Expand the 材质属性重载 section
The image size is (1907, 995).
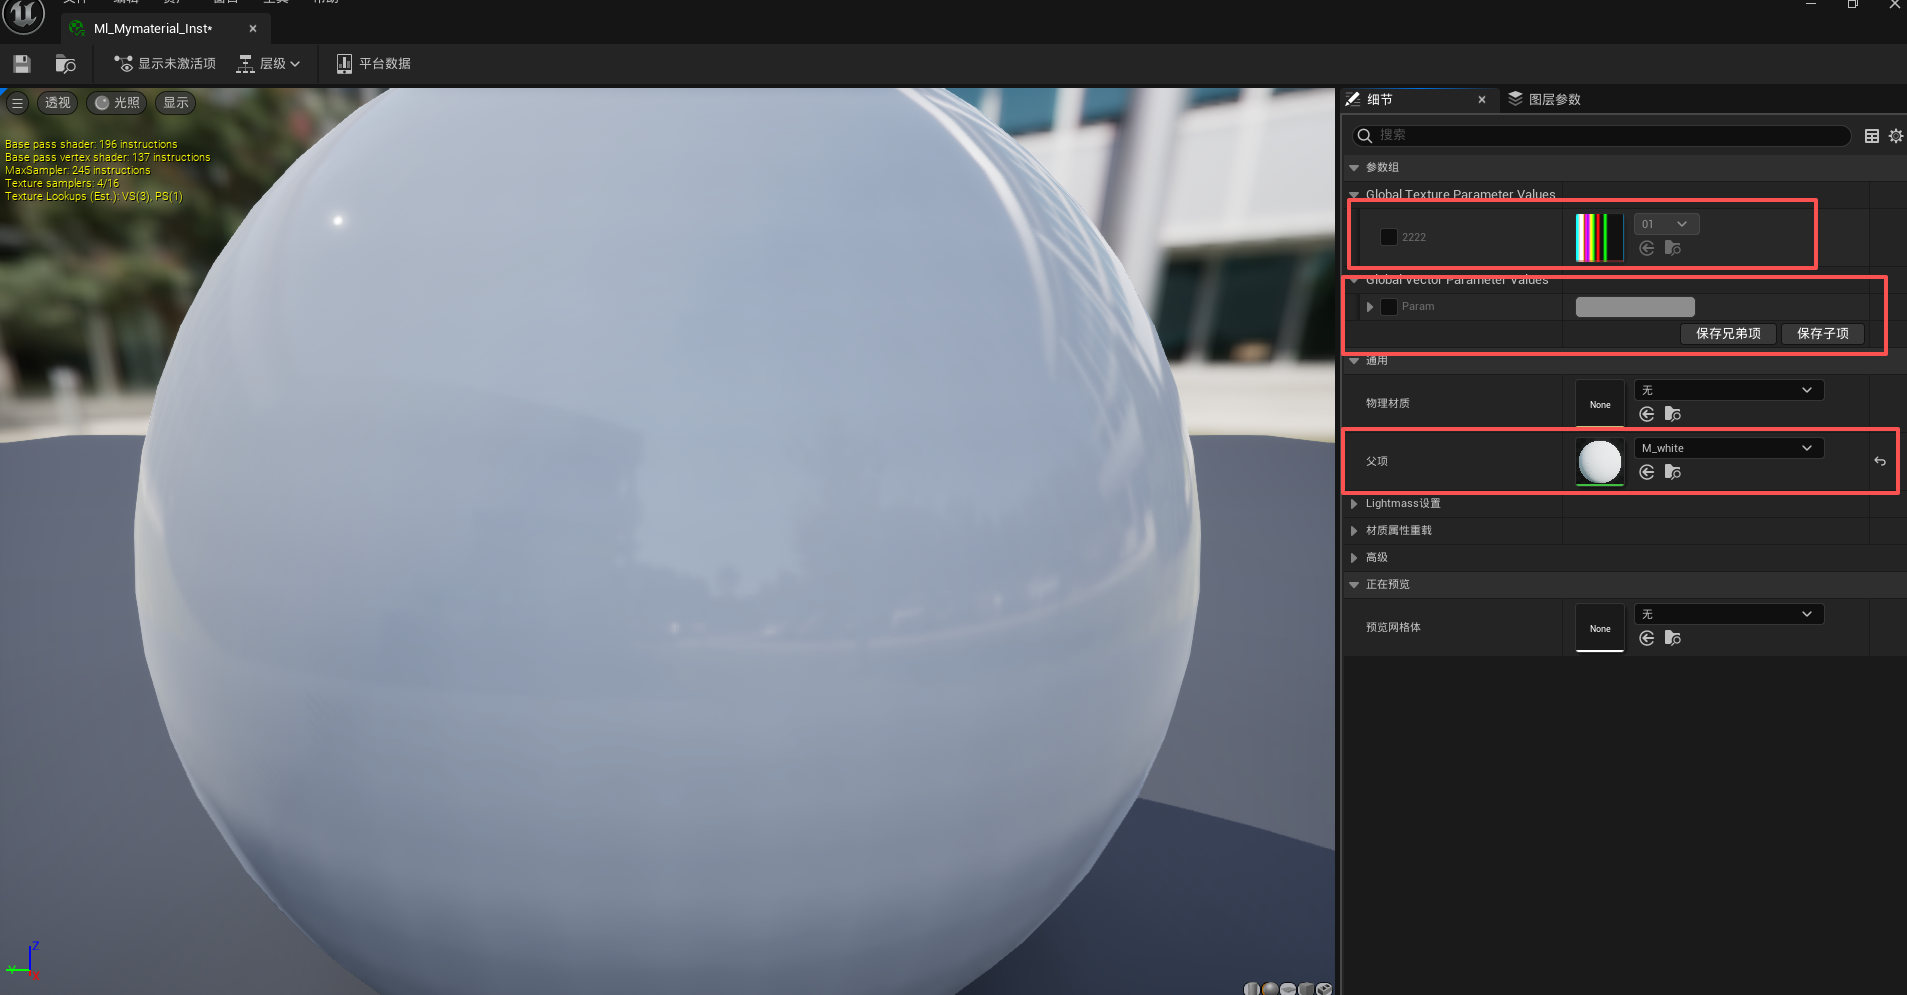pyautogui.click(x=1354, y=531)
